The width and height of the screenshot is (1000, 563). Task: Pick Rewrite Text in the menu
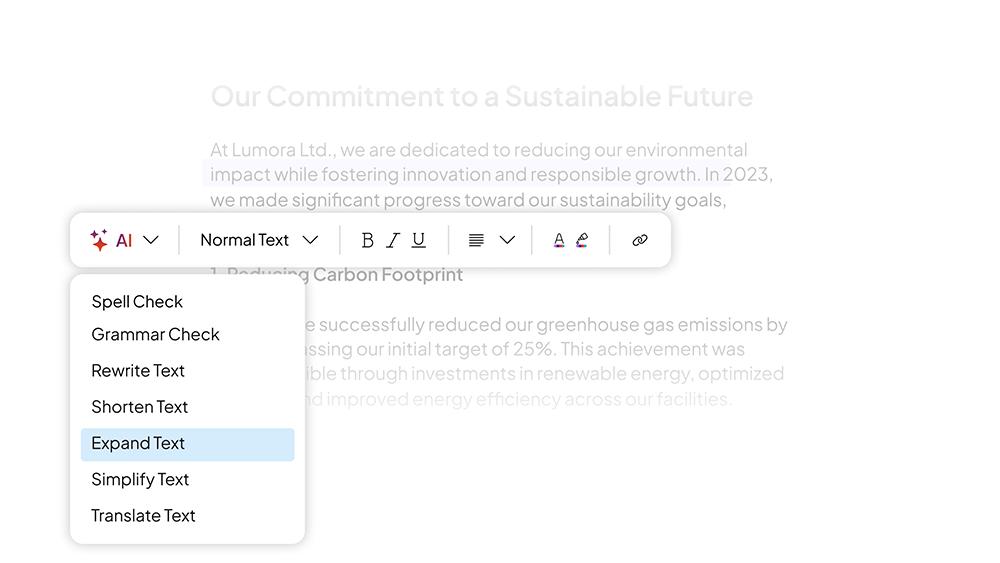click(x=138, y=370)
